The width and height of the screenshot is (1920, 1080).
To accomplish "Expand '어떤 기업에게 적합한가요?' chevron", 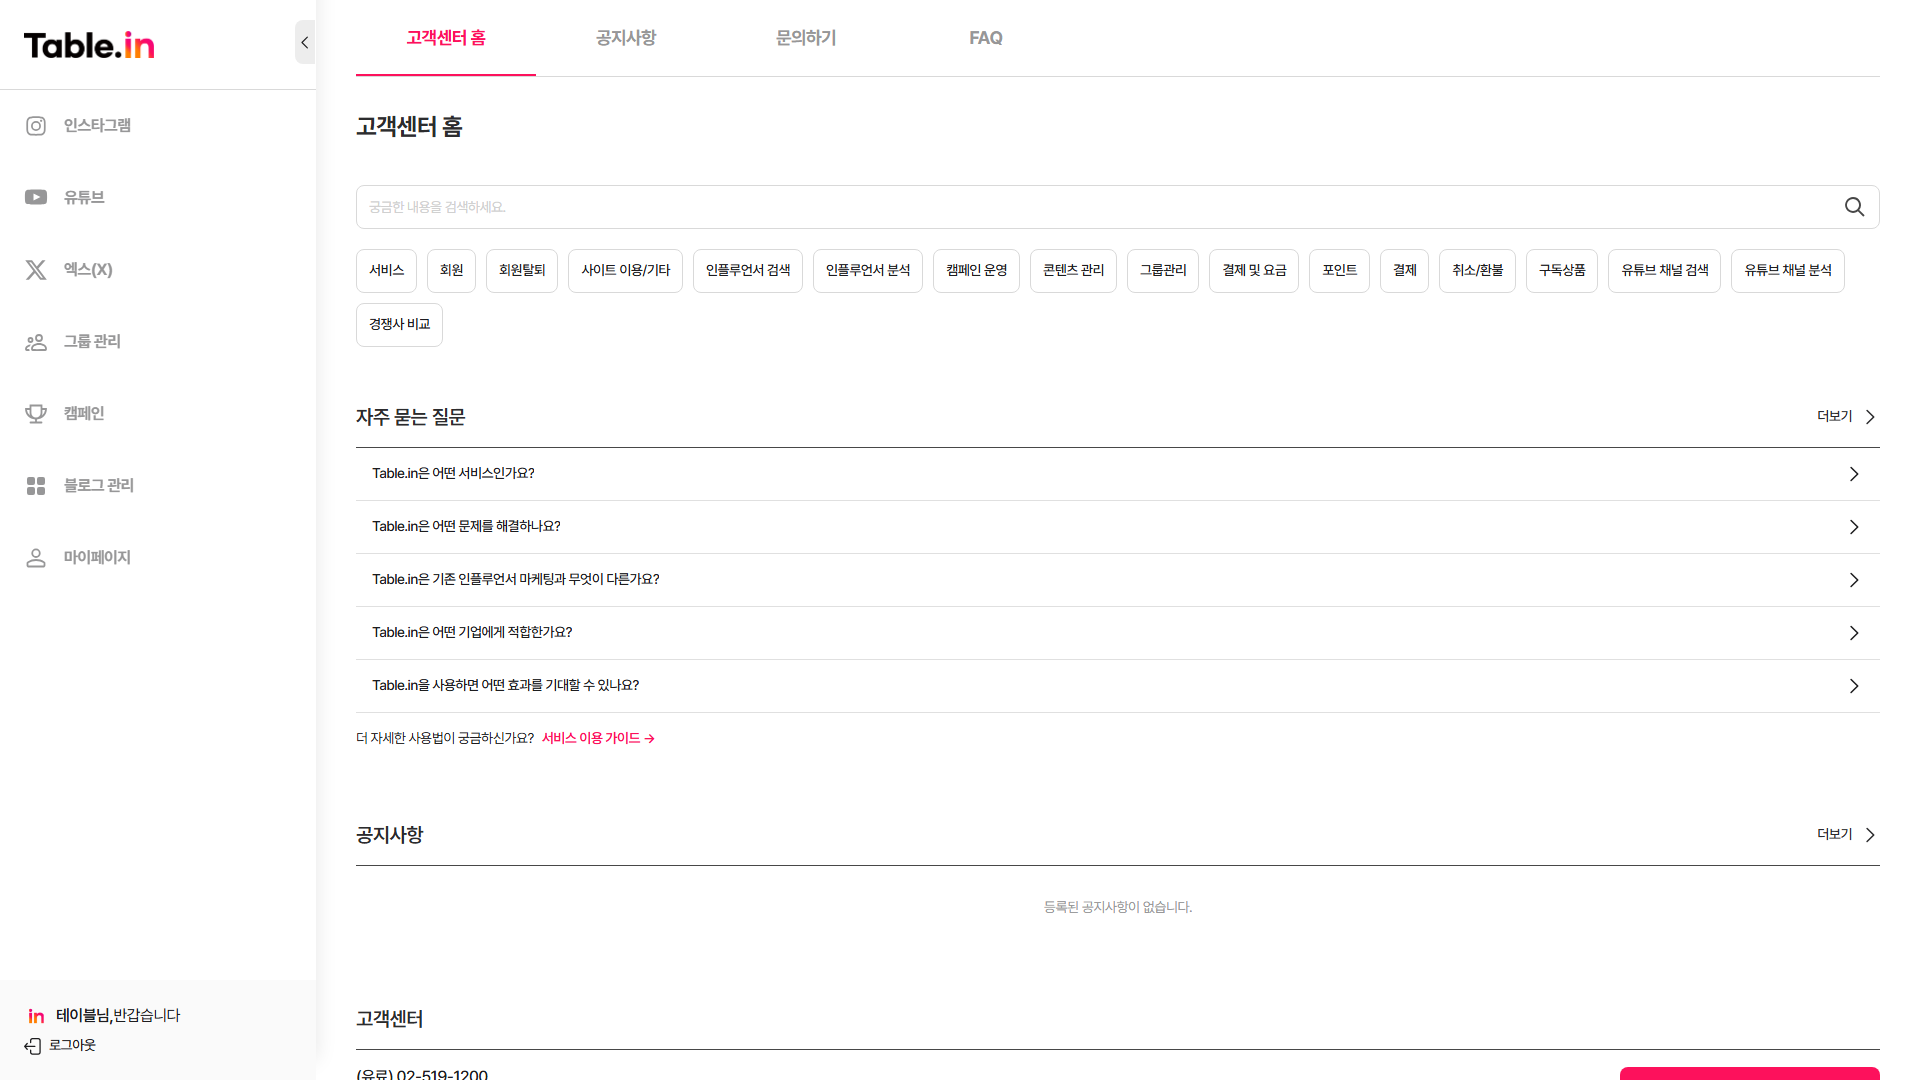I will (x=1854, y=633).
